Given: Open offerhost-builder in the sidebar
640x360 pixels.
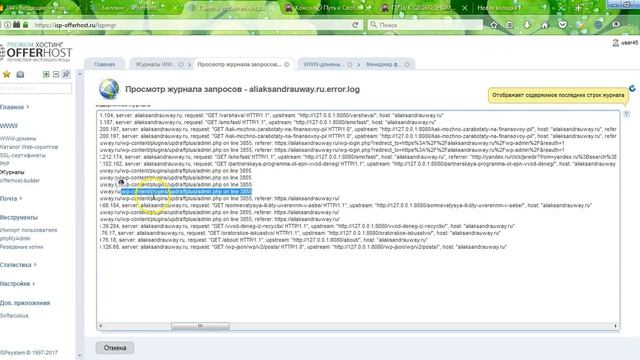Looking at the screenshot, I should (20, 180).
